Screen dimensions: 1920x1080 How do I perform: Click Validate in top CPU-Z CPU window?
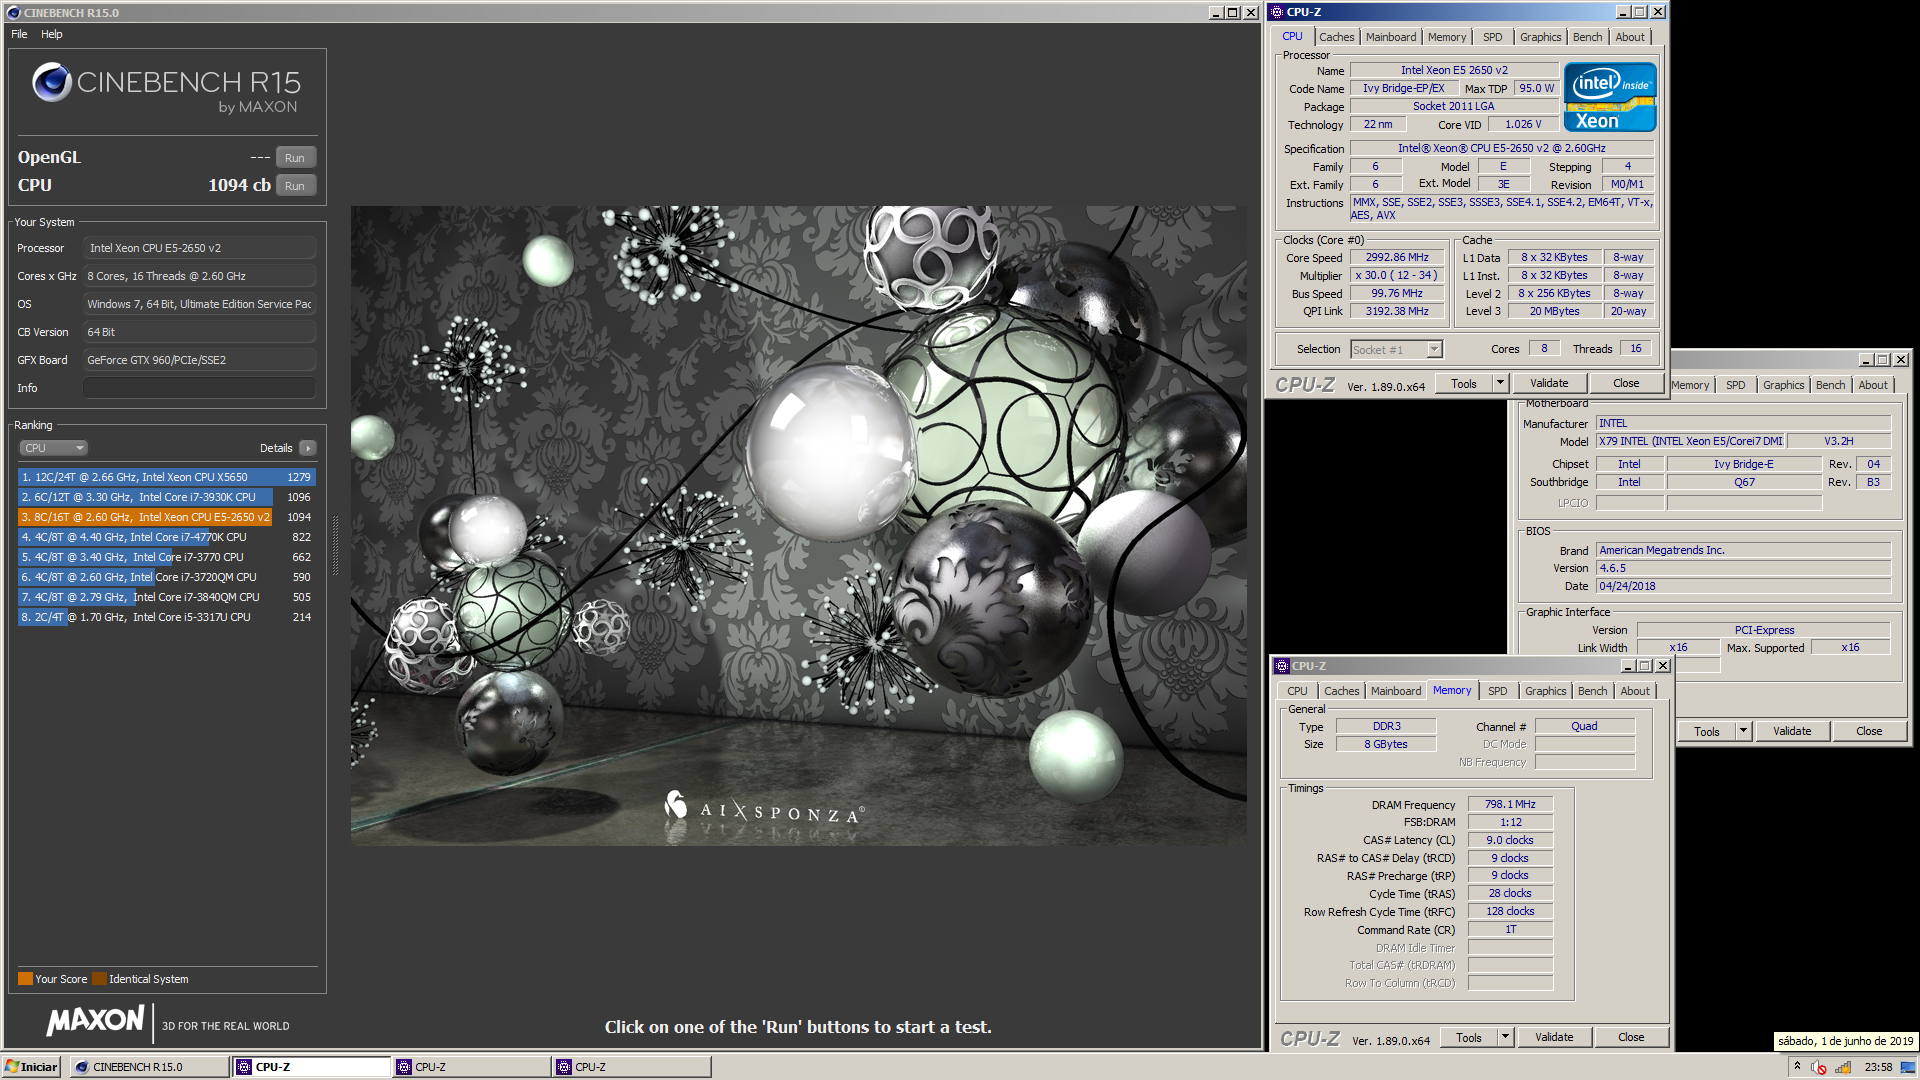point(1549,383)
